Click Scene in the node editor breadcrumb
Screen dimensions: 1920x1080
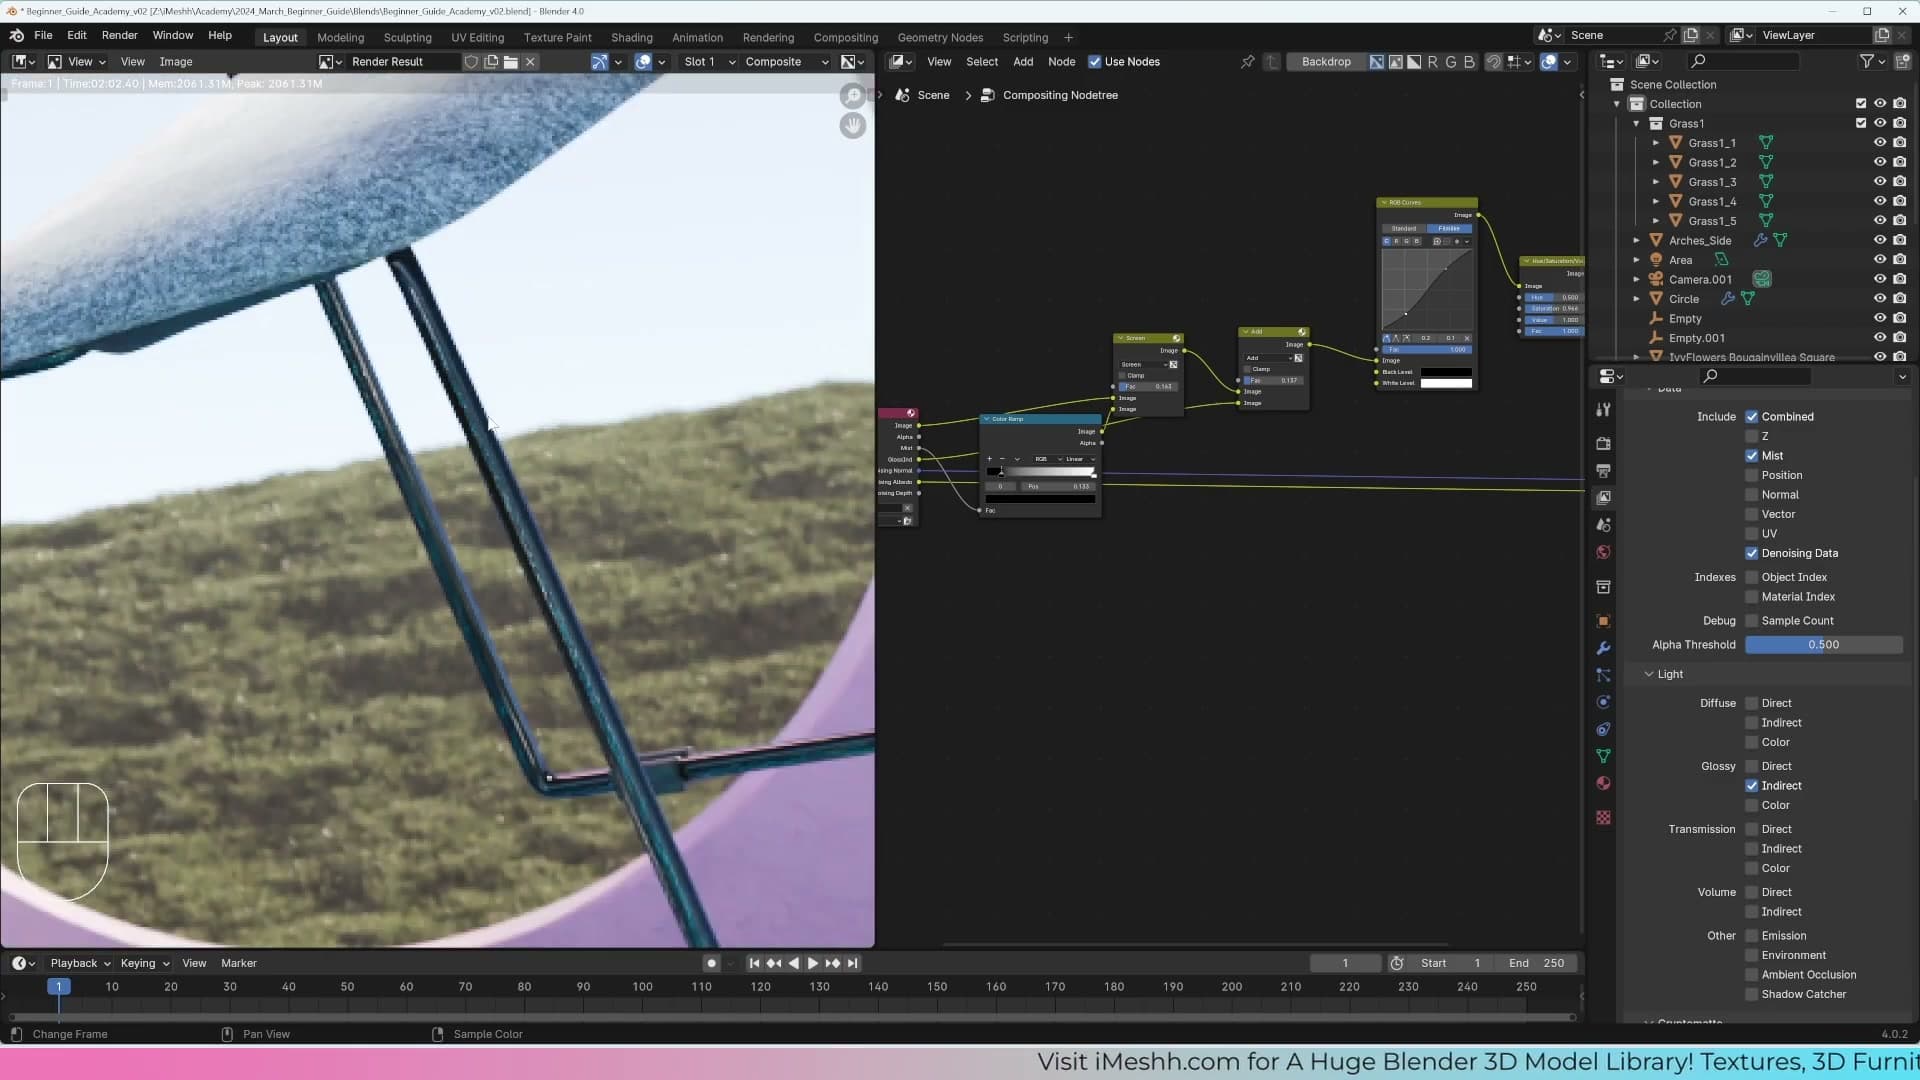933,96
